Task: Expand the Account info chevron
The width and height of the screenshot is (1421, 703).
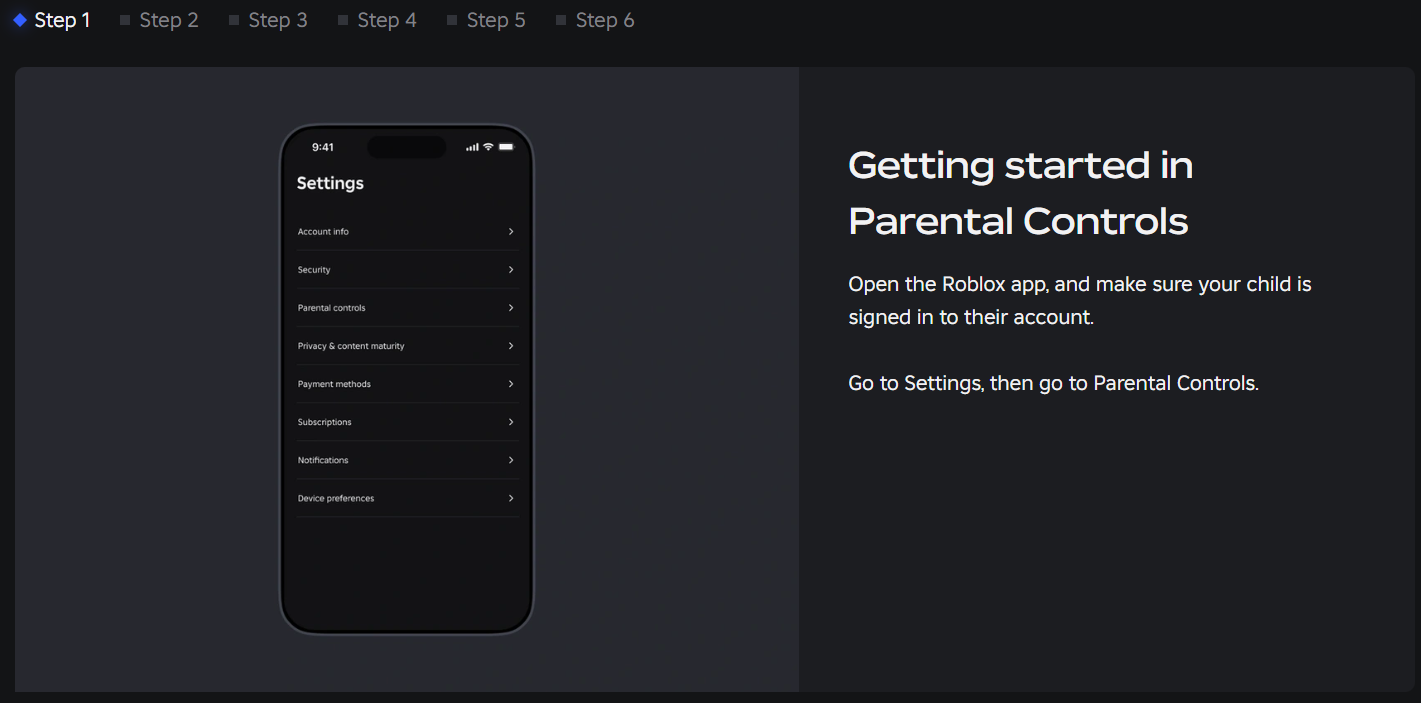Action: pyautogui.click(x=511, y=232)
